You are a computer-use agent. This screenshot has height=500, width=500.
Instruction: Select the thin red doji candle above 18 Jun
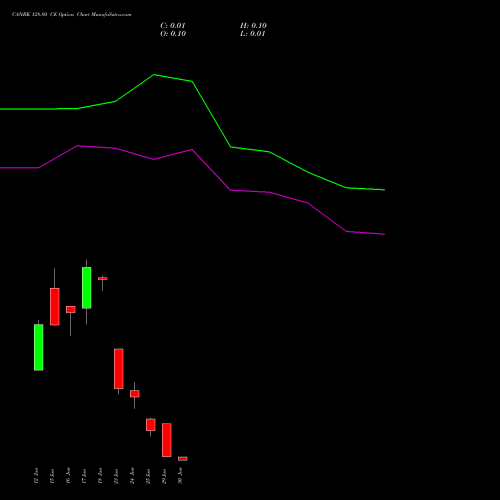[x=103, y=278]
